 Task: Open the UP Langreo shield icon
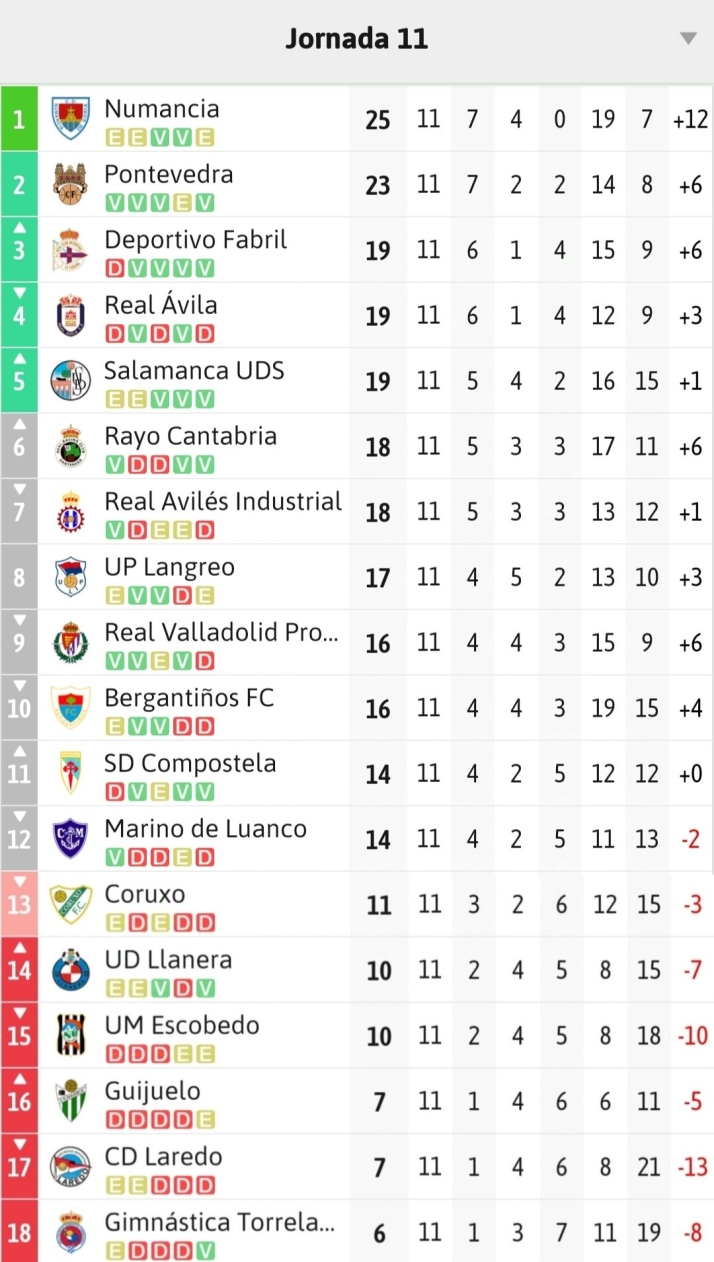70,578
